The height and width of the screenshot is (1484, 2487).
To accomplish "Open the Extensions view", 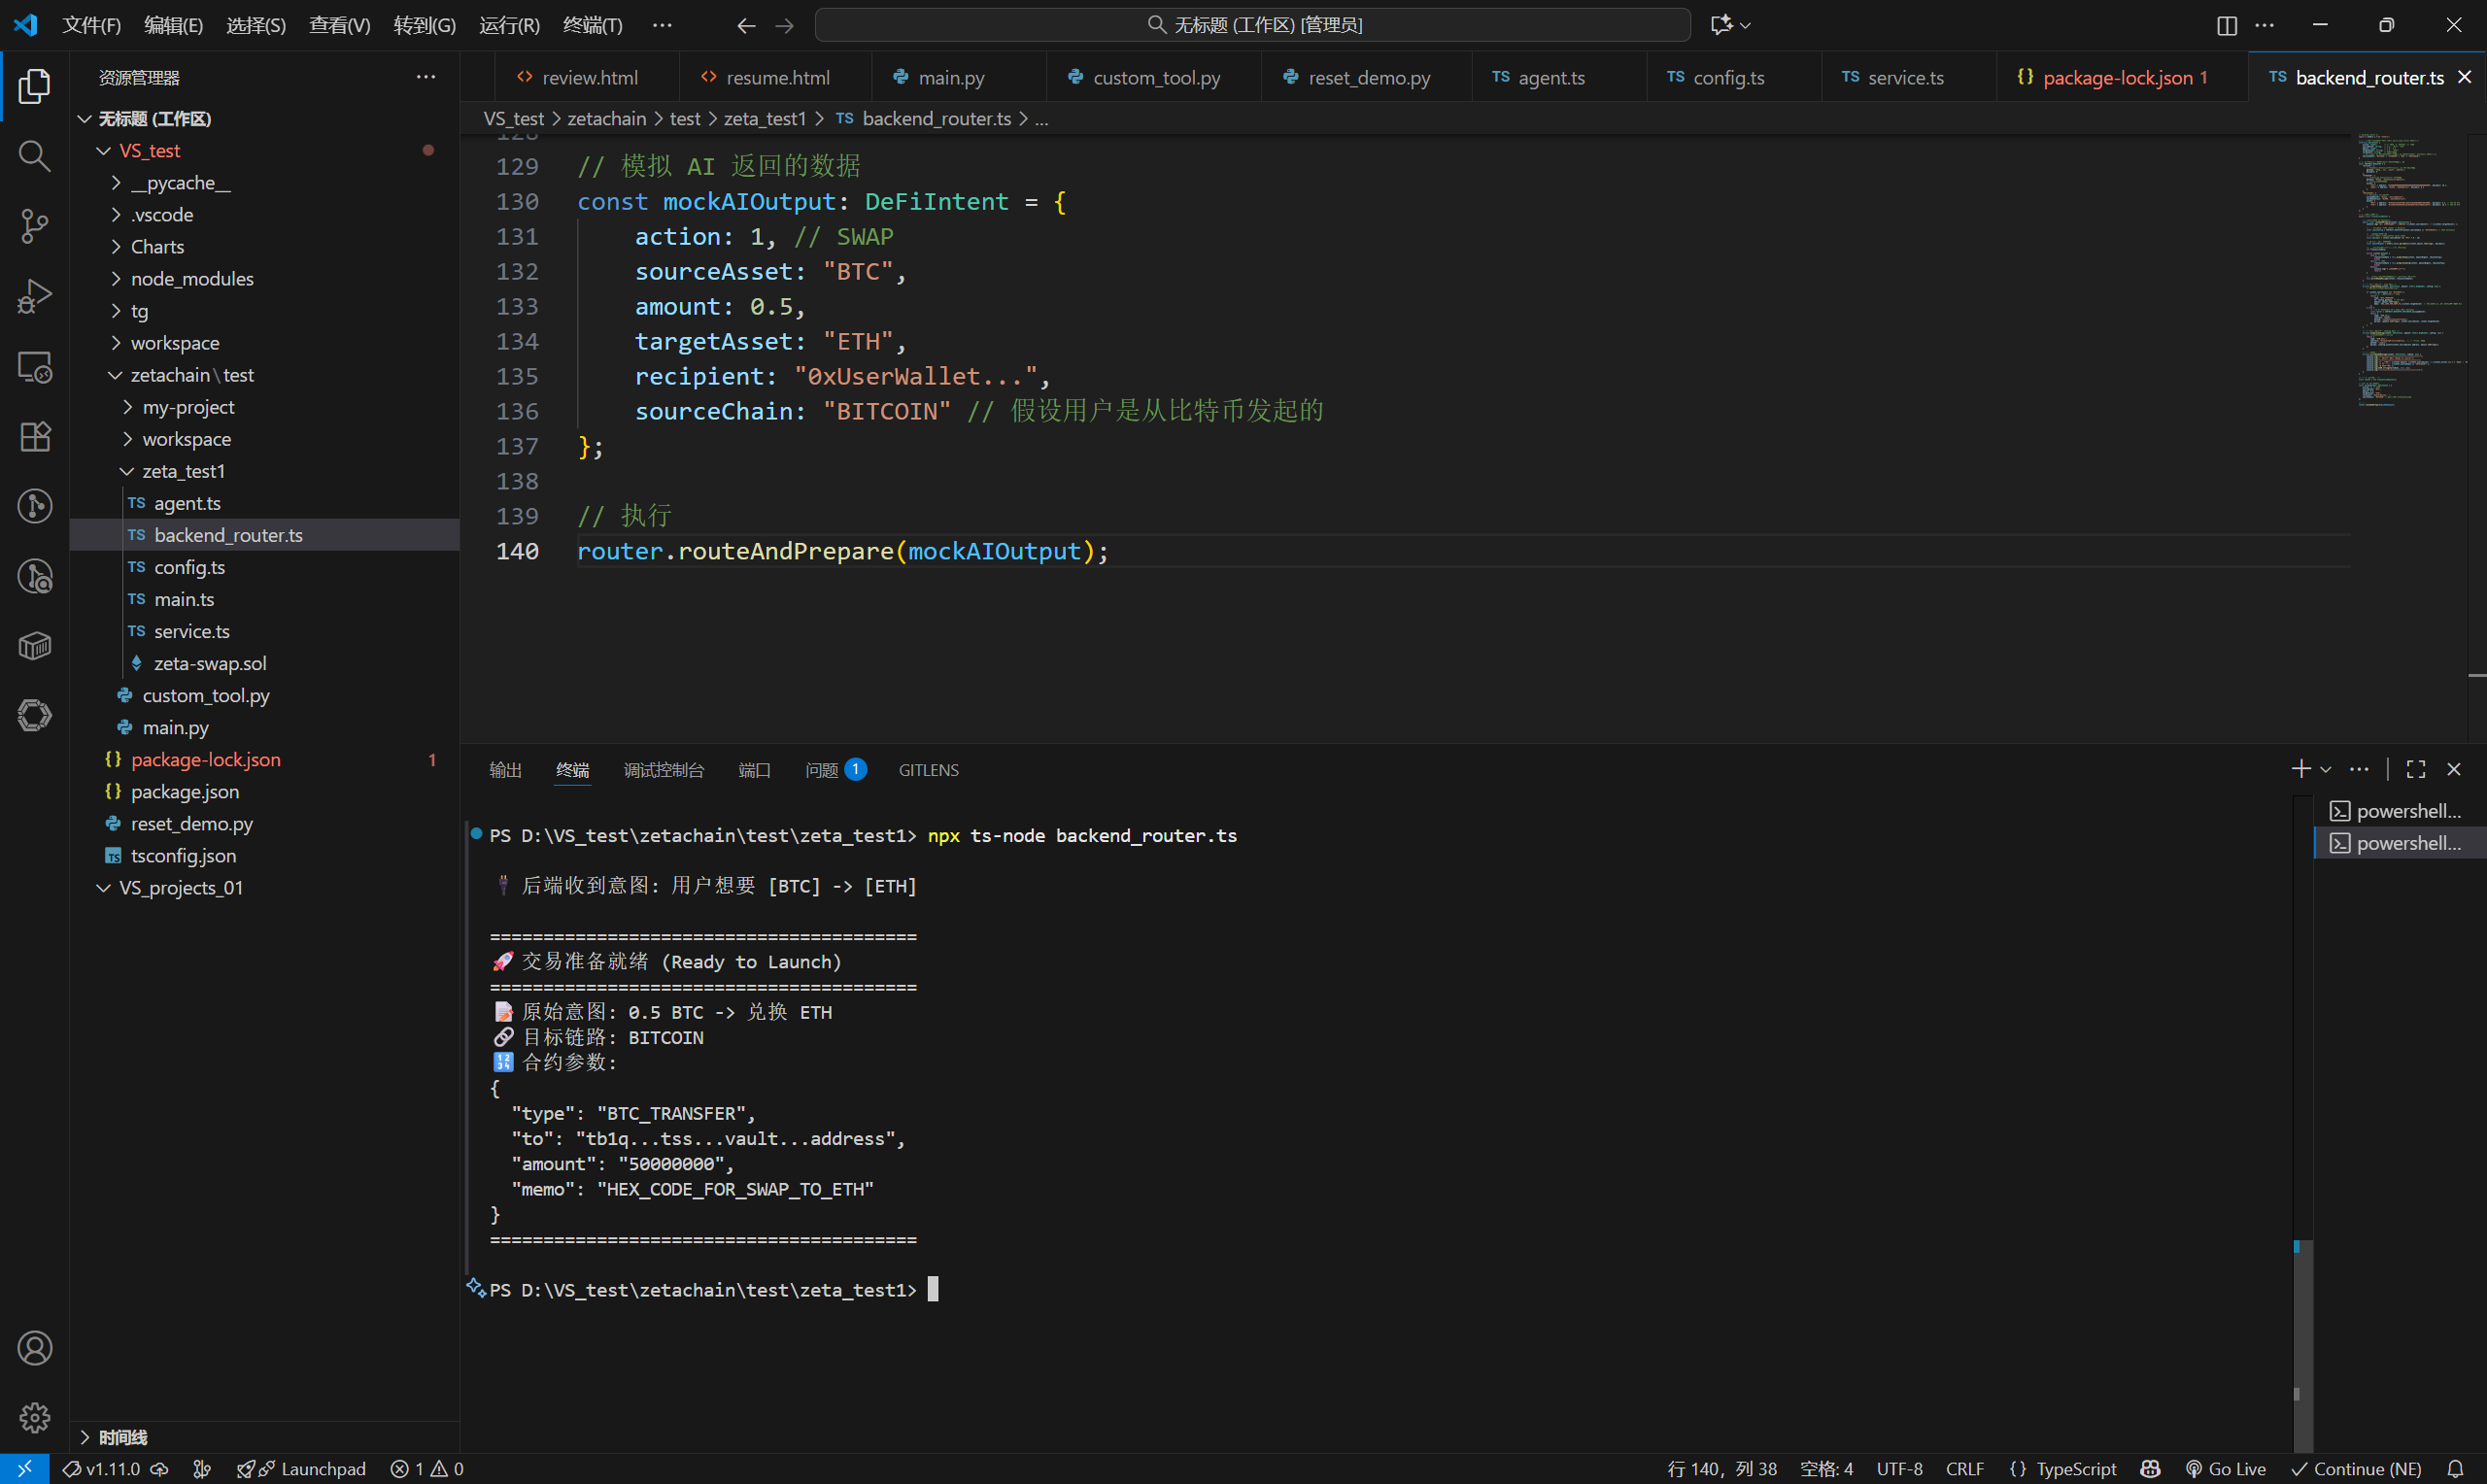I will click(x=34, y=437).
